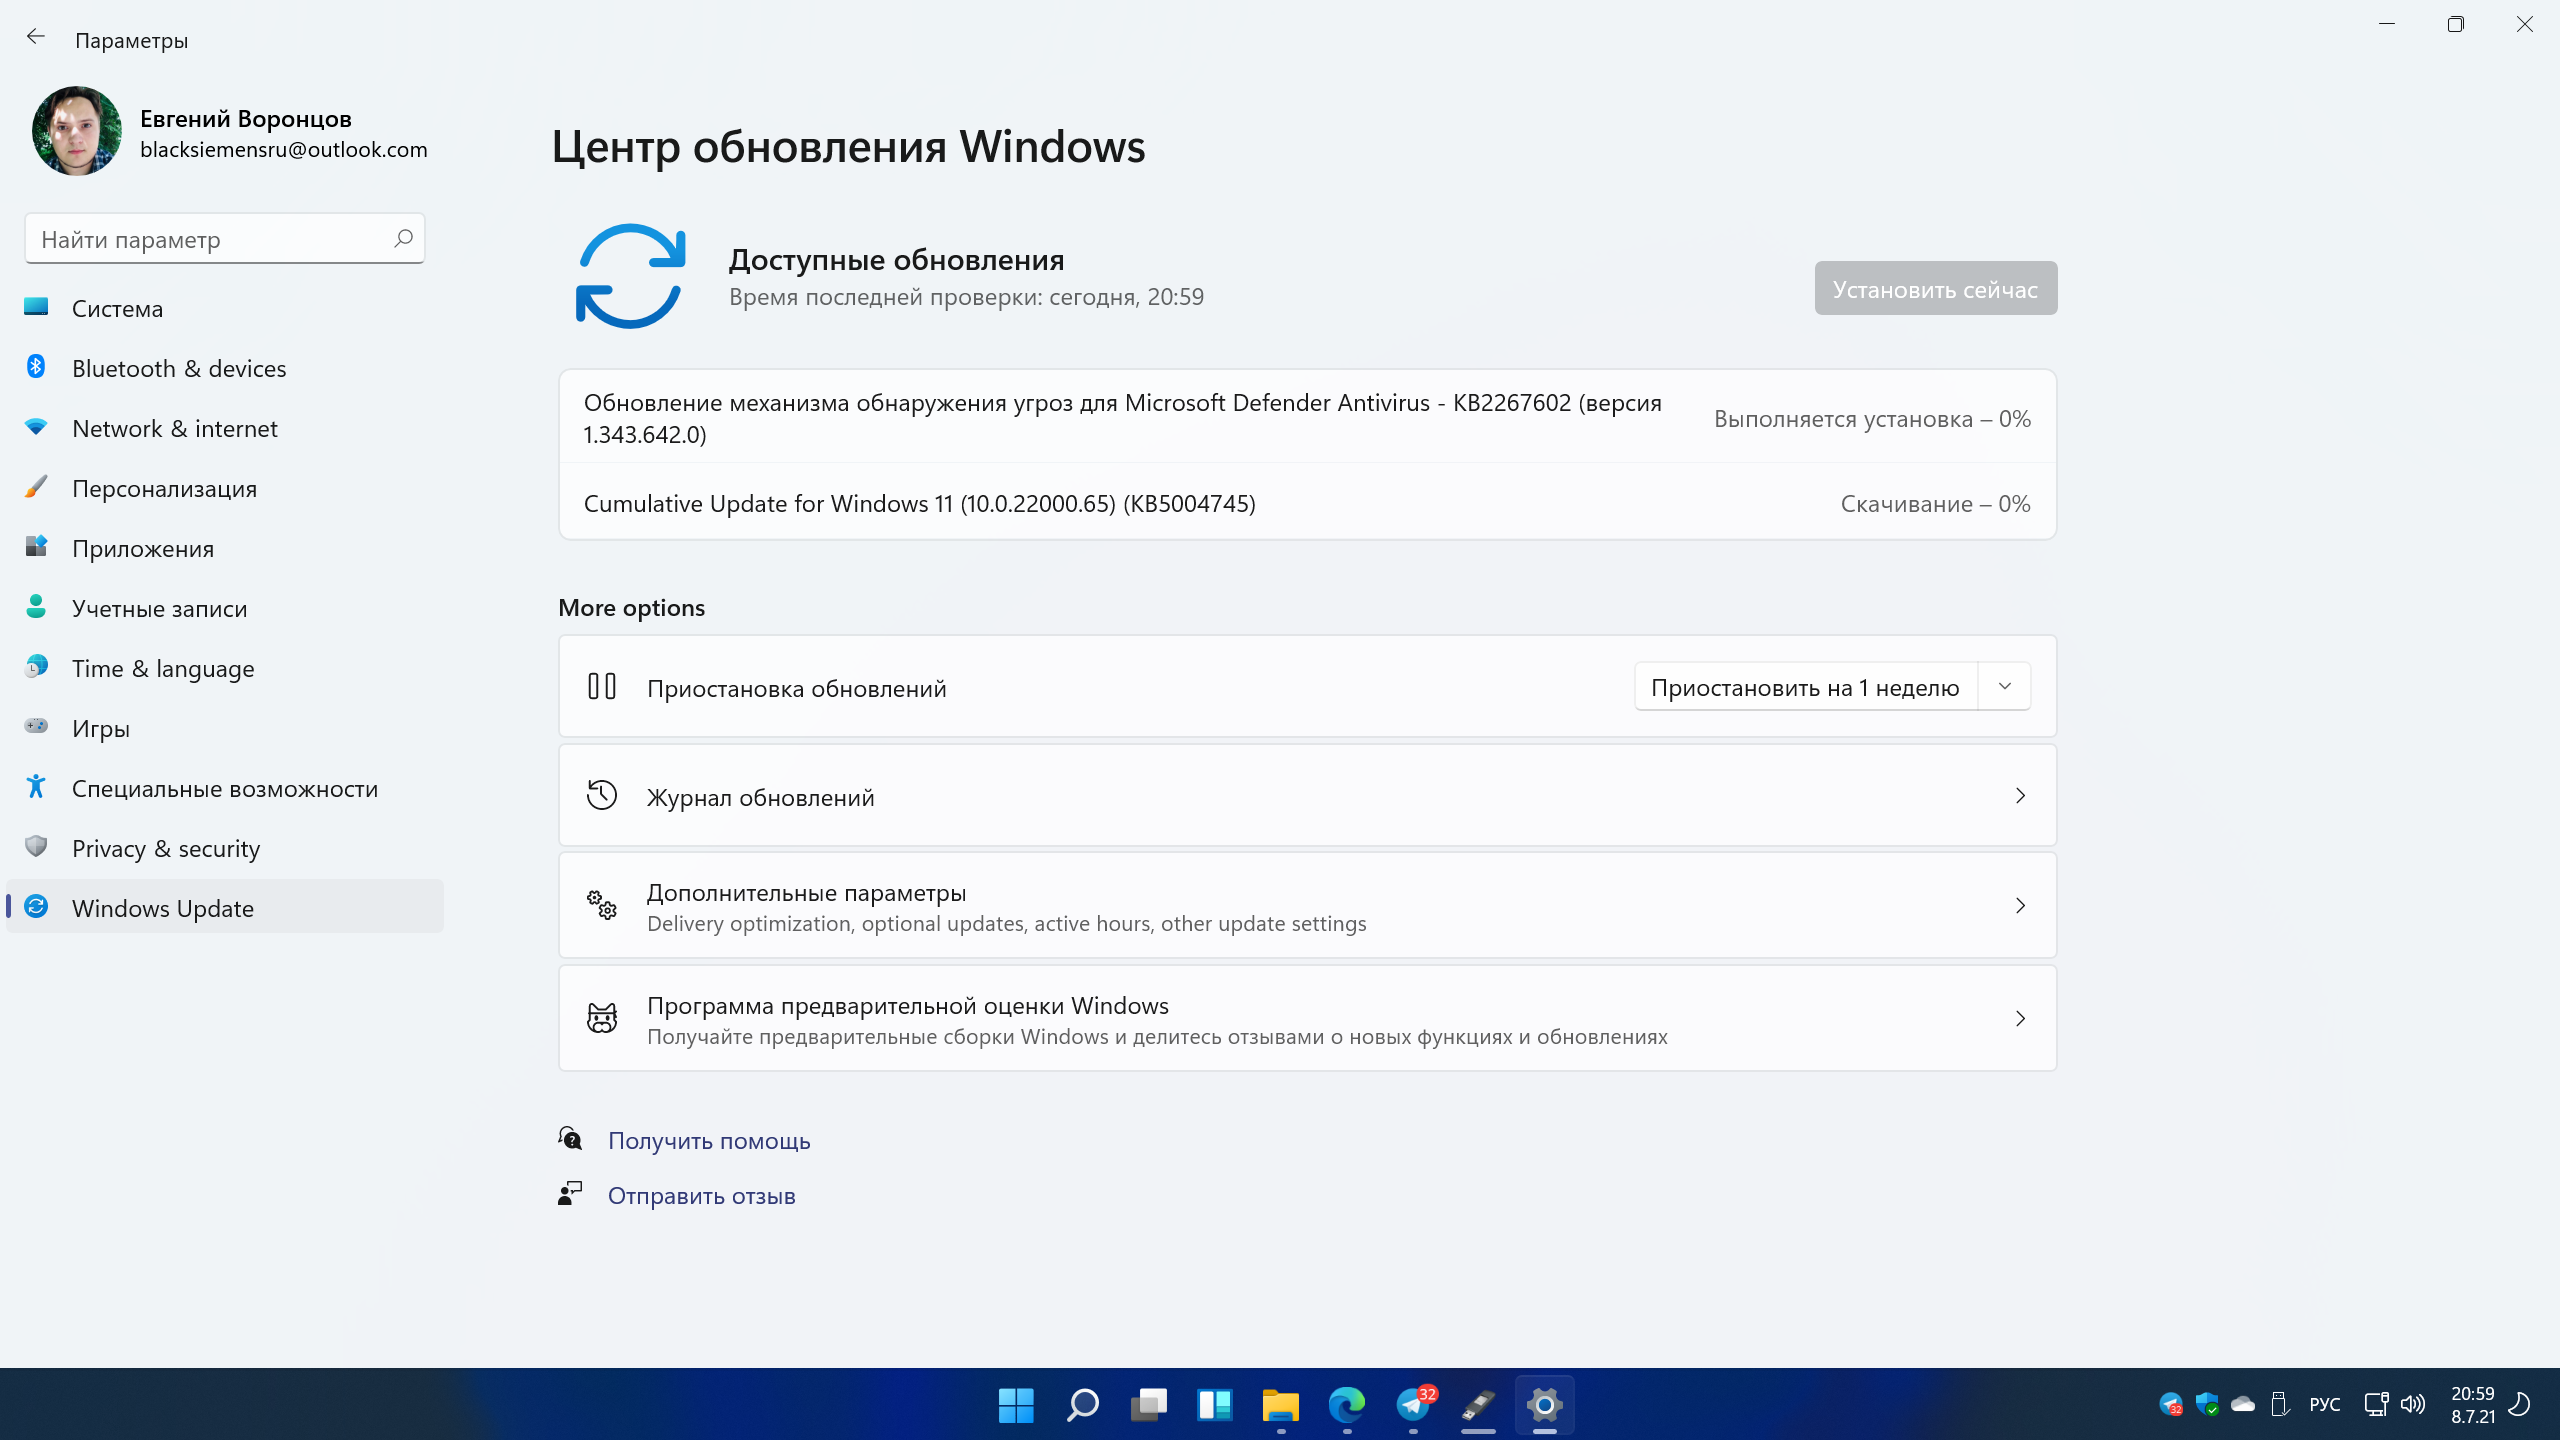The width and height of the screenshot is (2560, 1440).
Task: Open Bluetooth & devices section
Action: (224, 368)
